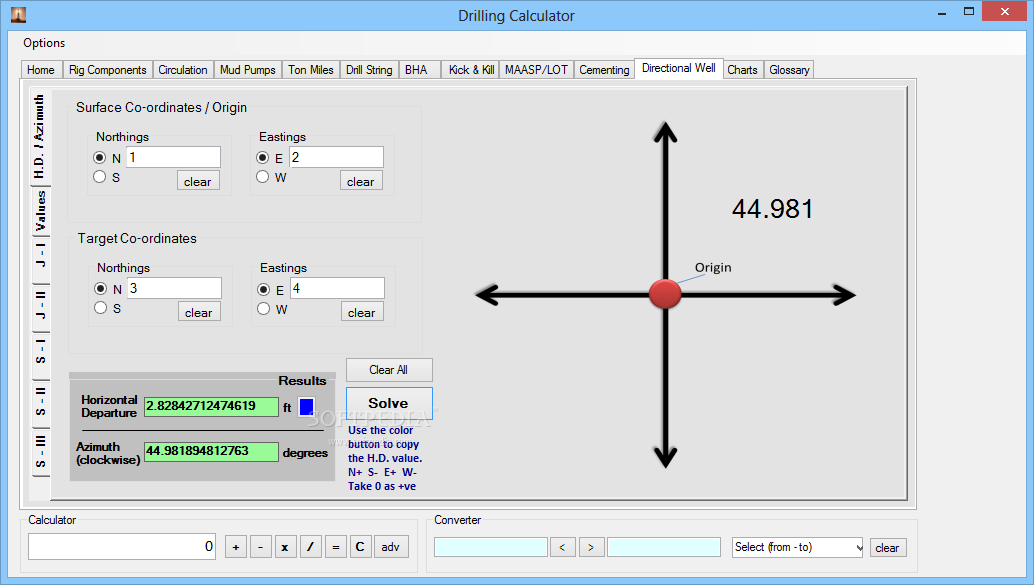Screen dimensions: 1034x585
Task: Click the calculator equals button
Action: click(336, 547)
